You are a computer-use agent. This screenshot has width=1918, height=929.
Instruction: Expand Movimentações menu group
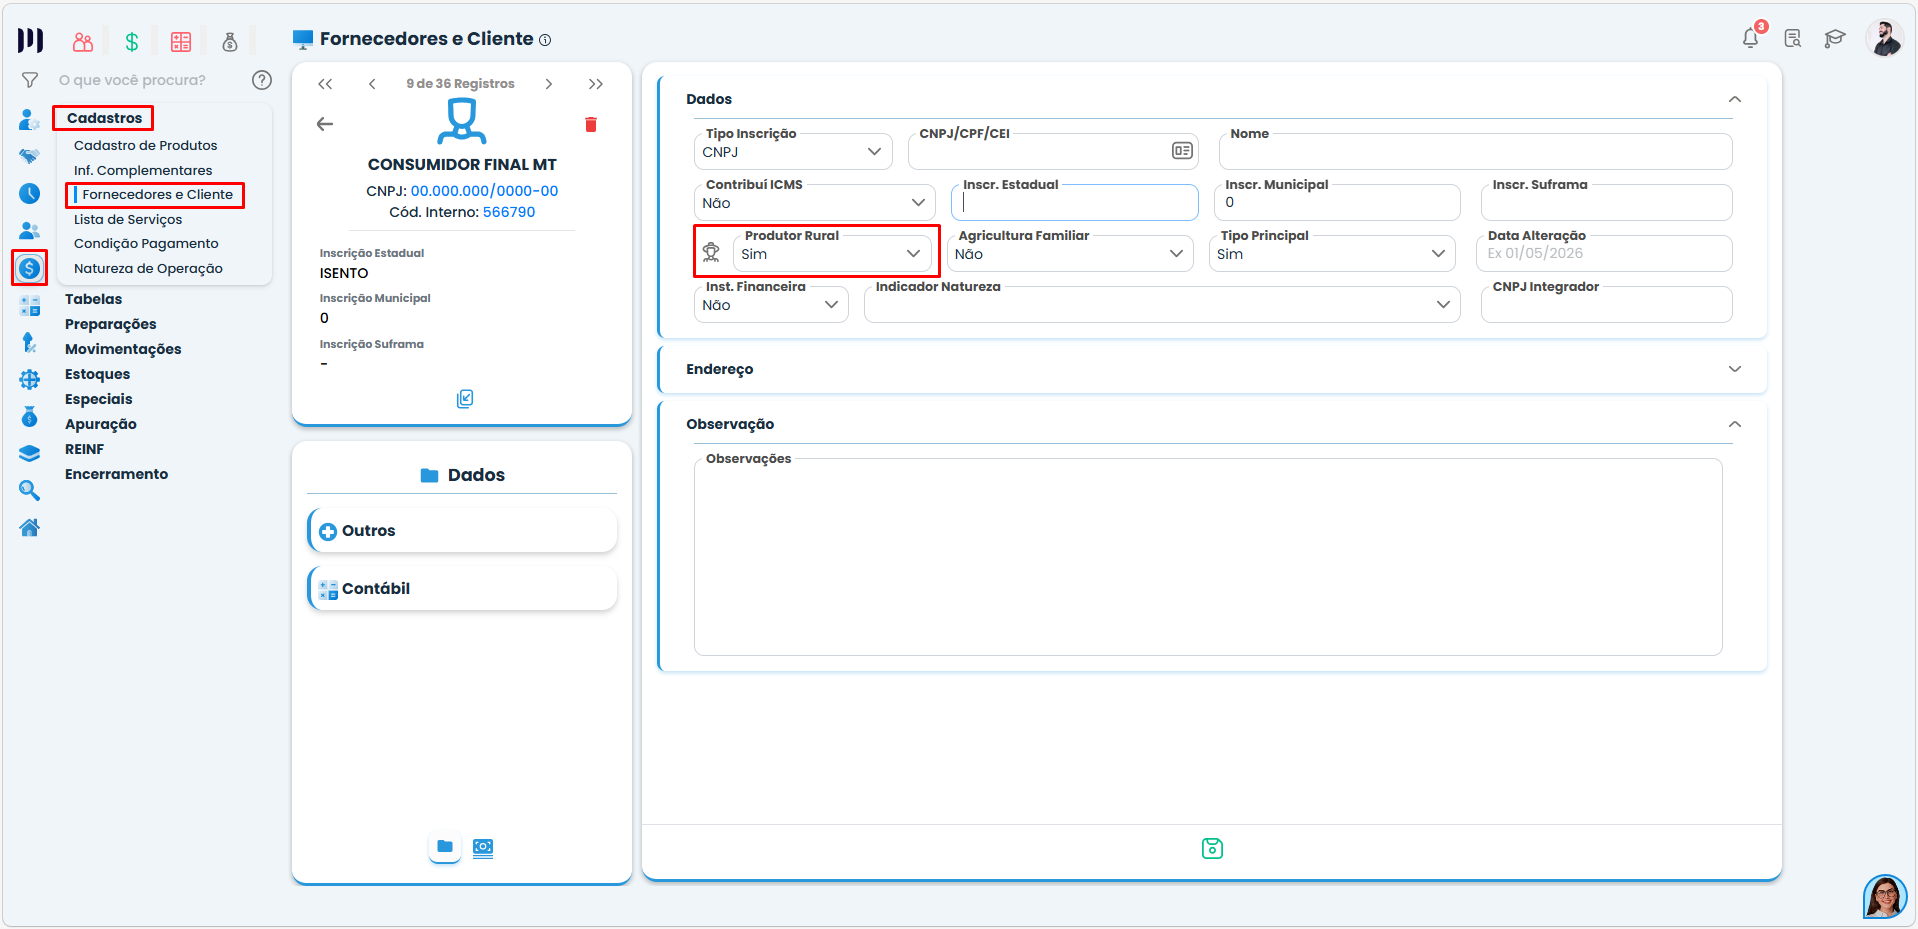[x=123, y=349]
